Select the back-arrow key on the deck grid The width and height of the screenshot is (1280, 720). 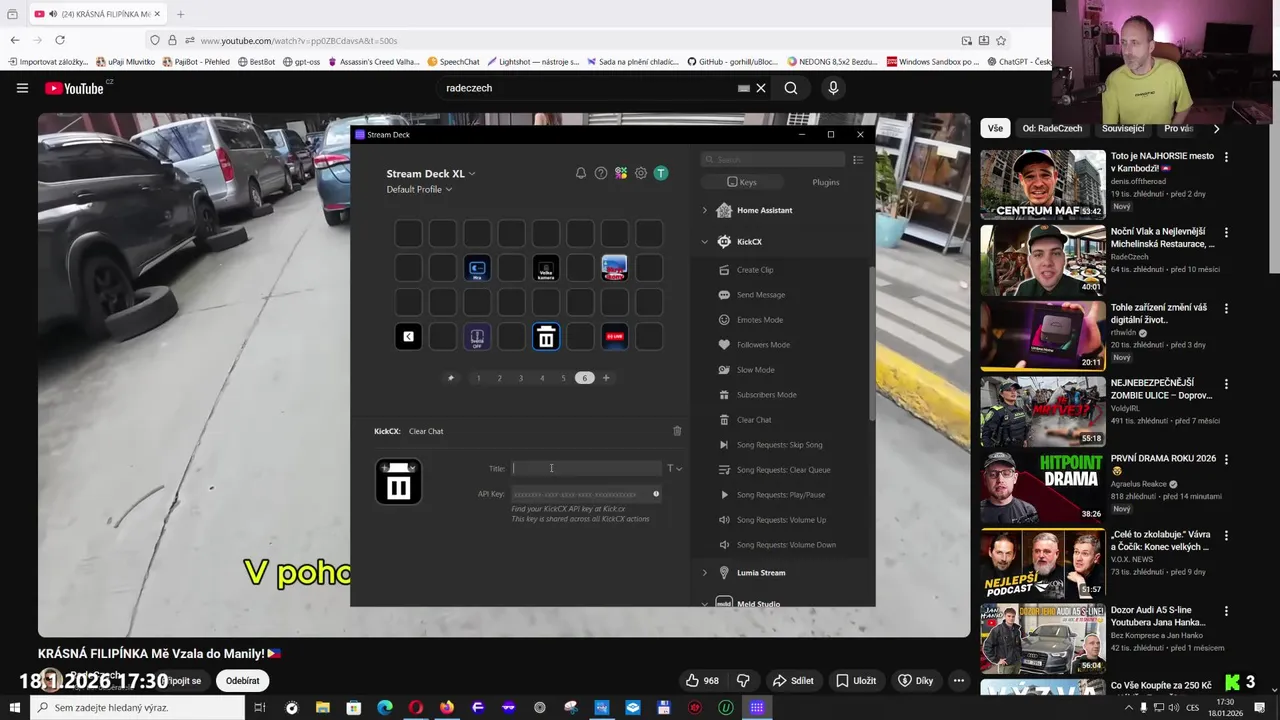[x=408, y=337]
